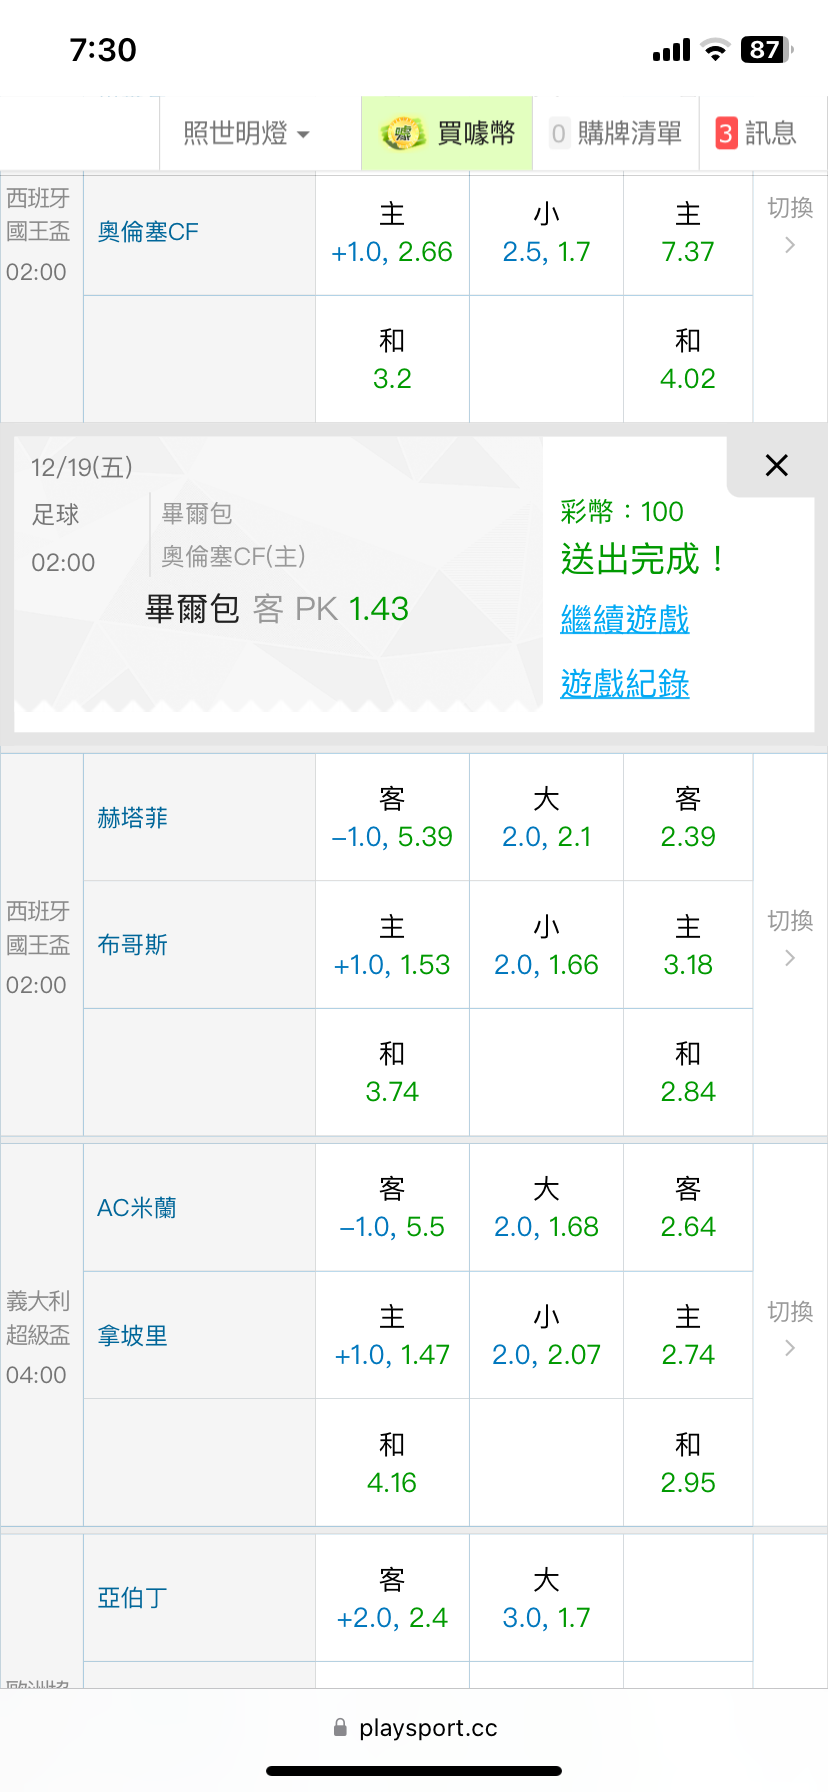Open the 訊息 messages tab
Screen dimensions: 828x1792
pos(770,133)
